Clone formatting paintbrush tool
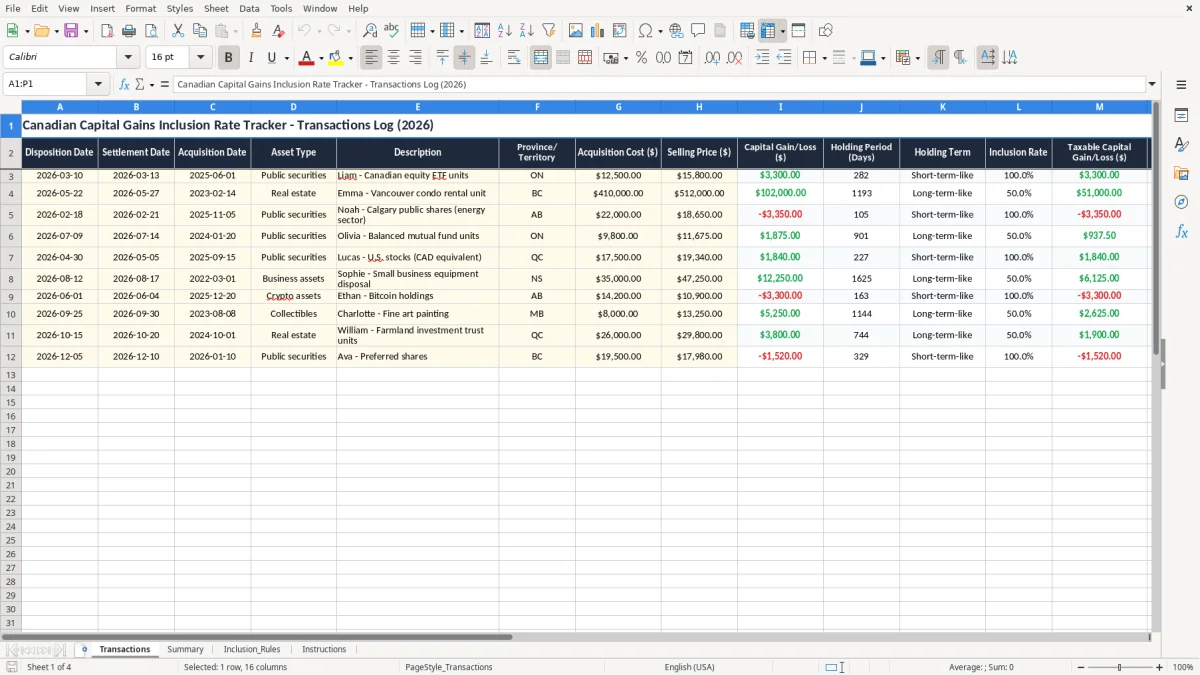 pyautogui.click(x=256, y=31)
